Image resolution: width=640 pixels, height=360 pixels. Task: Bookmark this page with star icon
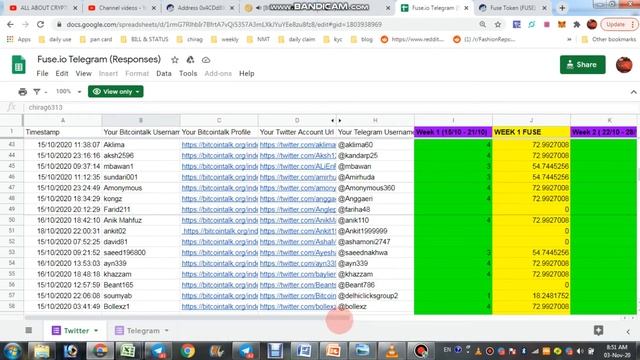(x=498, y=24)
